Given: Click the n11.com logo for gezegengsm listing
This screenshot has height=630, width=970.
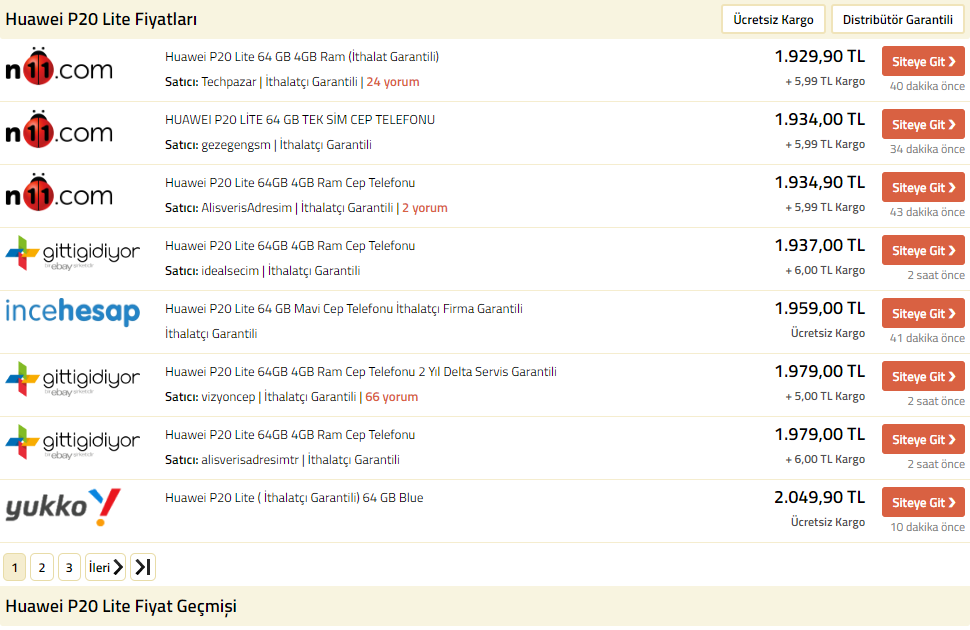Looking at the screenshot, I should coord(59,132).
